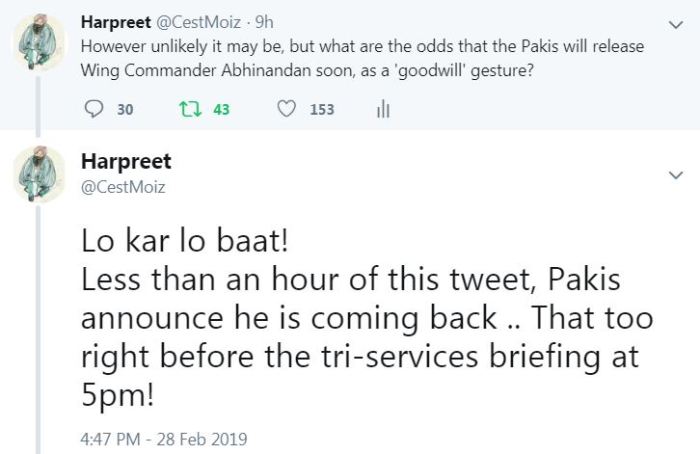Click the reply count number 30
The width and height of the screenshot is (700, 454).
tap(125, 109)
